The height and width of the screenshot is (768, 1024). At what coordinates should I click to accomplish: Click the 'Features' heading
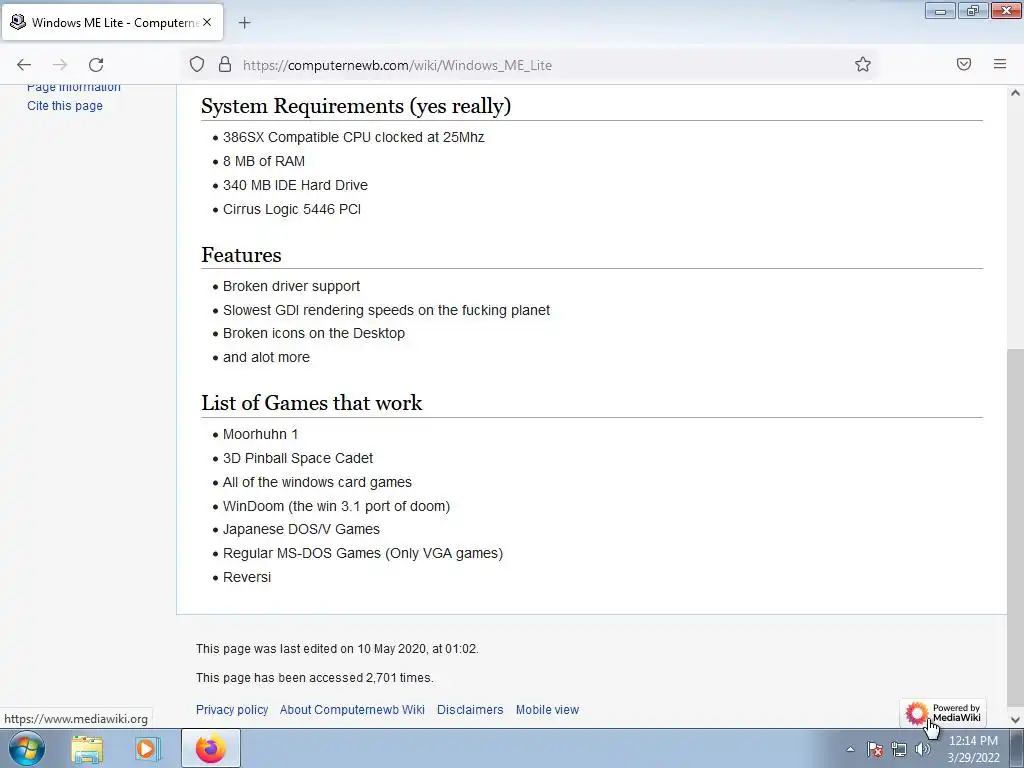coord(241,255)
